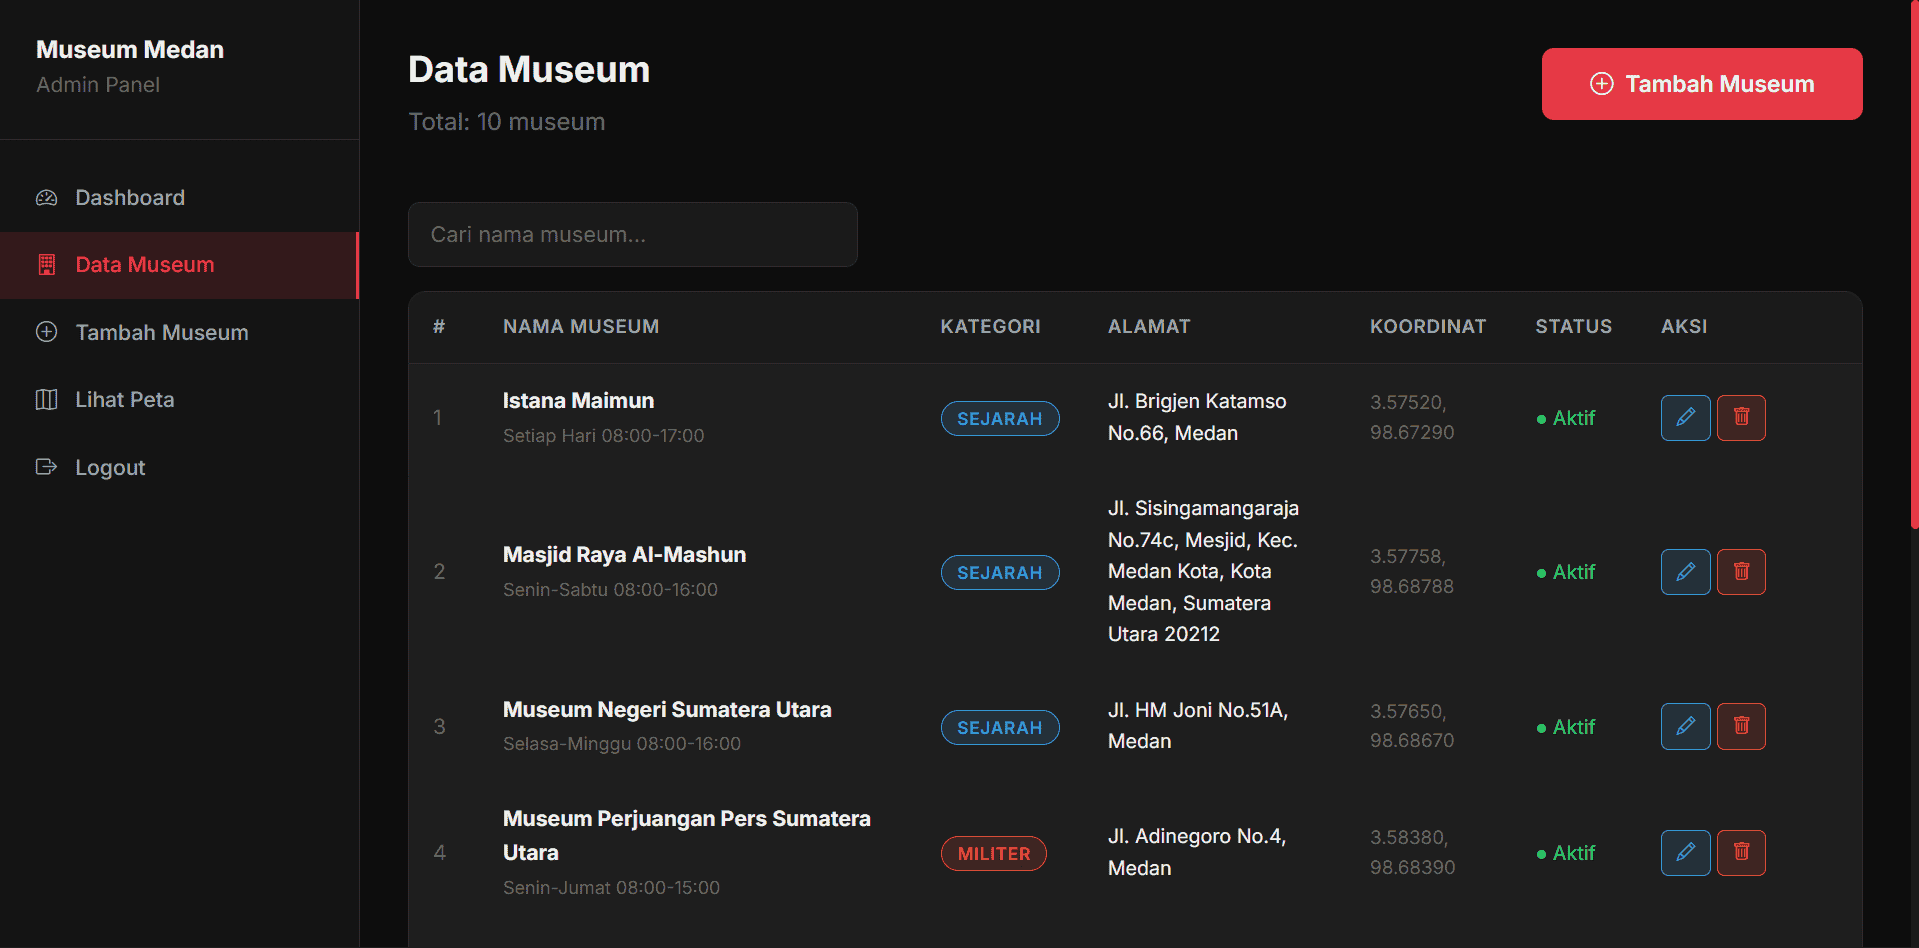
Task: Click address Jl. Brigjen Katamso No.66, Medan
Action: tap(1197, 417)
